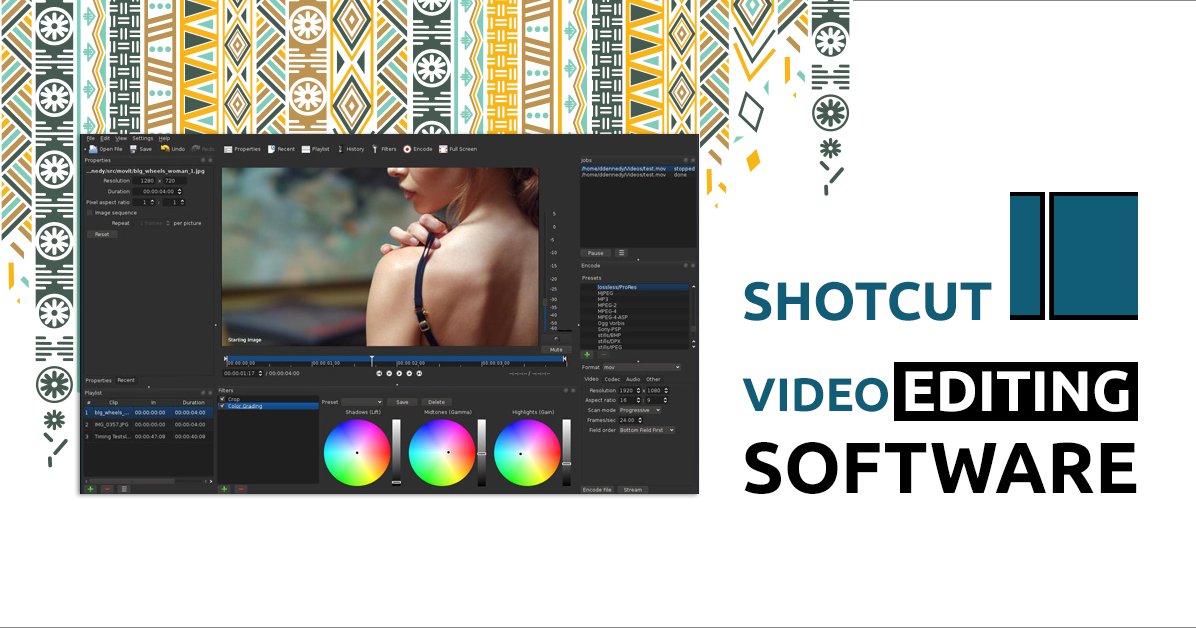Toggle the Image sequence checkbox

(90, 213)
